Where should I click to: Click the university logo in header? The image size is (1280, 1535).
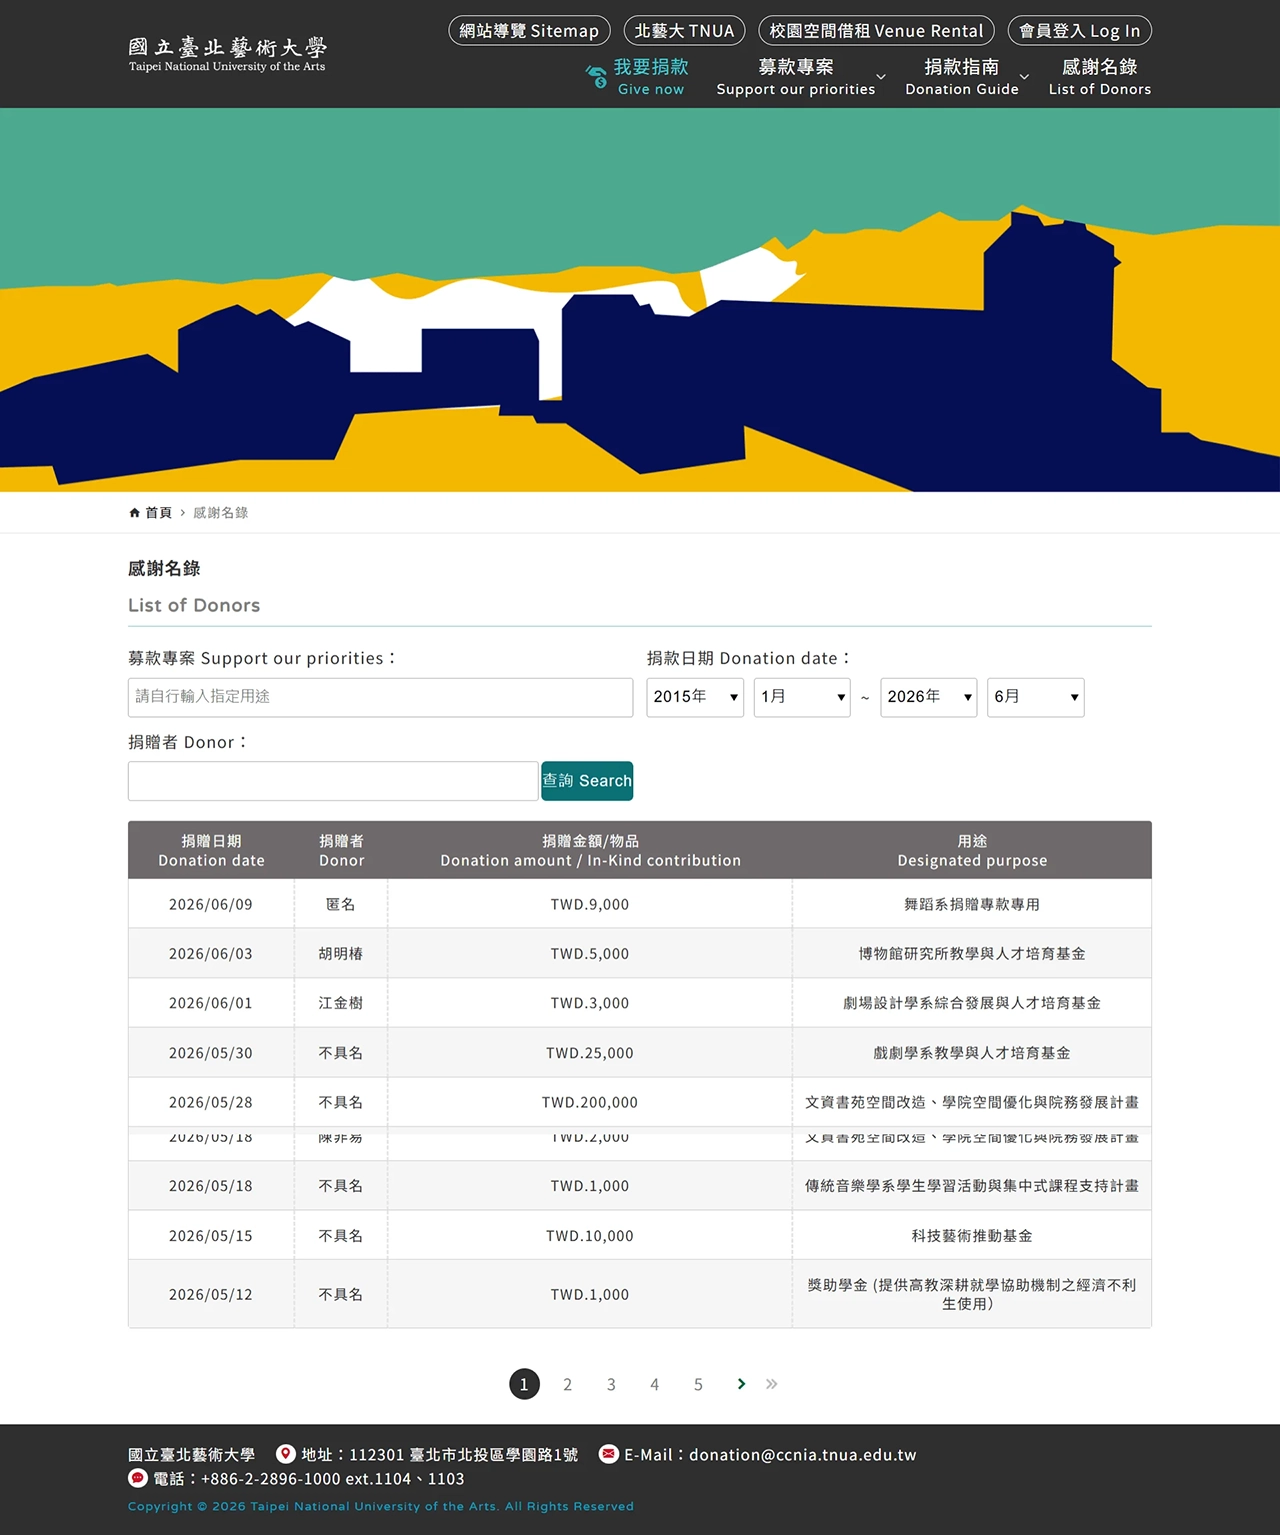click(227, 54)
